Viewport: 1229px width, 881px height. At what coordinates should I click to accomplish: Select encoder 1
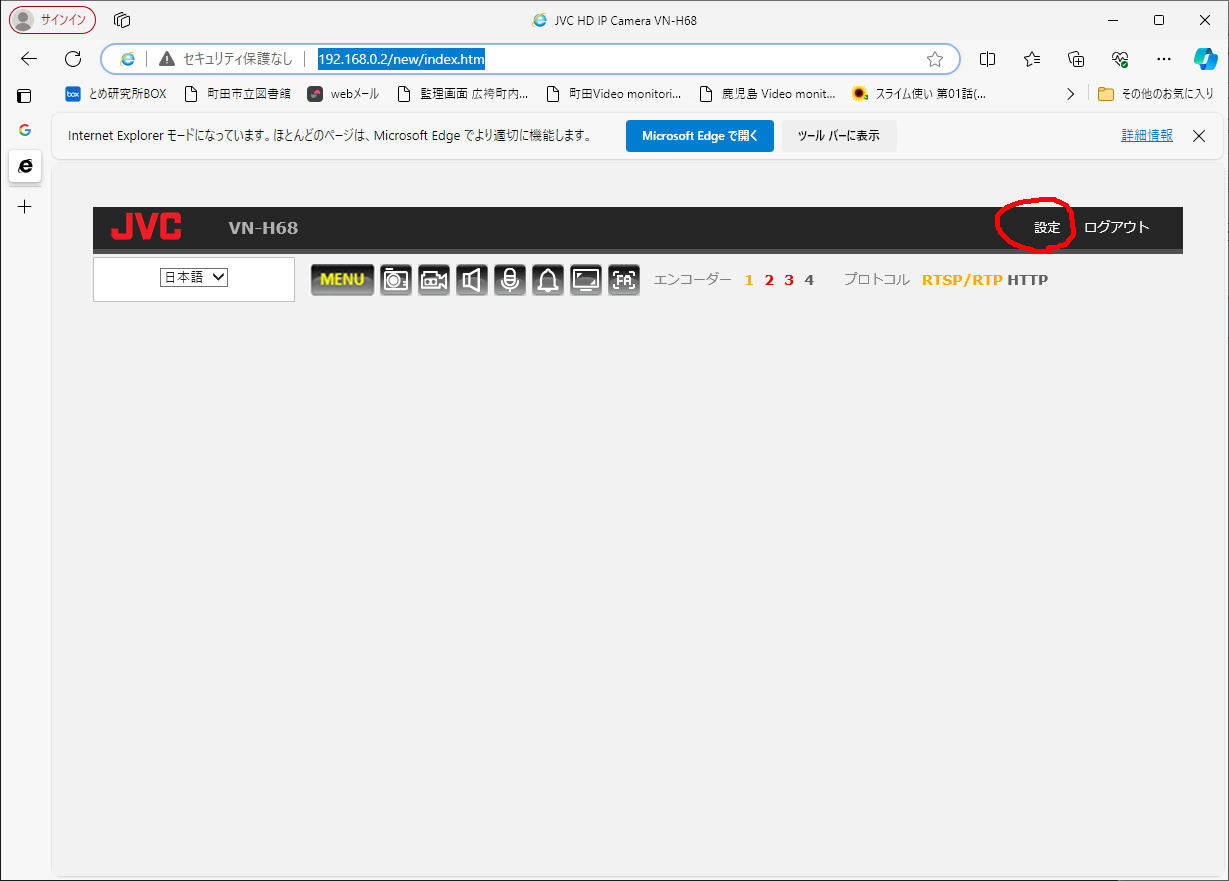click(749, 280)
